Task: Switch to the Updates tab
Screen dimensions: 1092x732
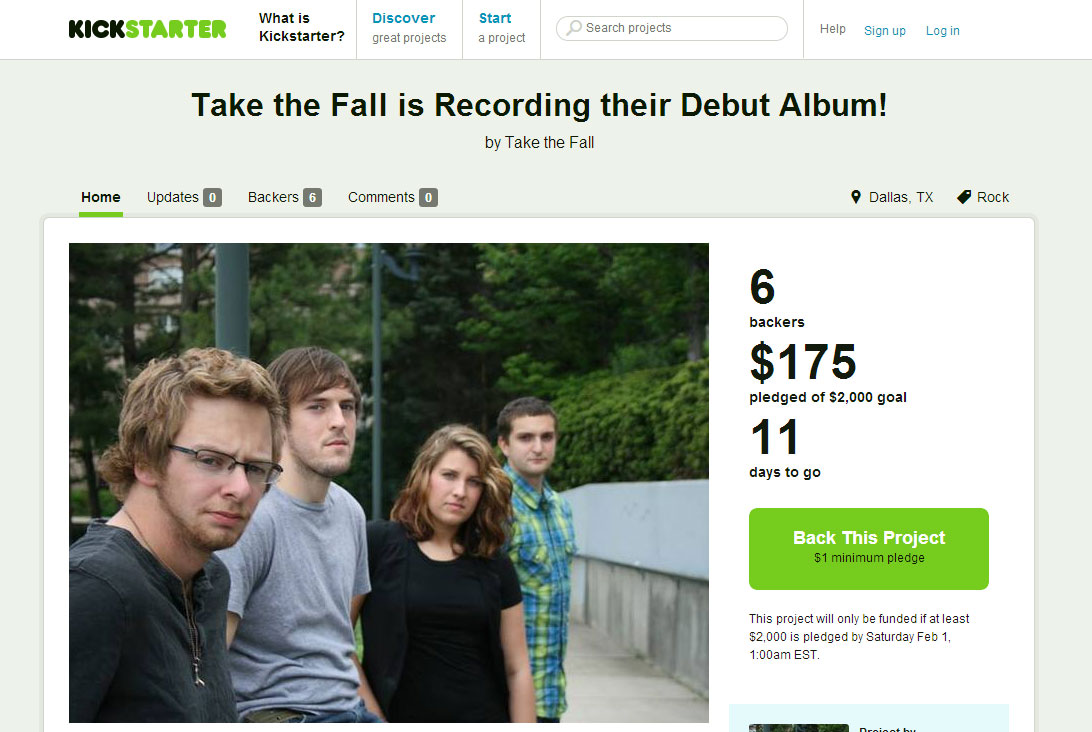Action: [173, 197]
